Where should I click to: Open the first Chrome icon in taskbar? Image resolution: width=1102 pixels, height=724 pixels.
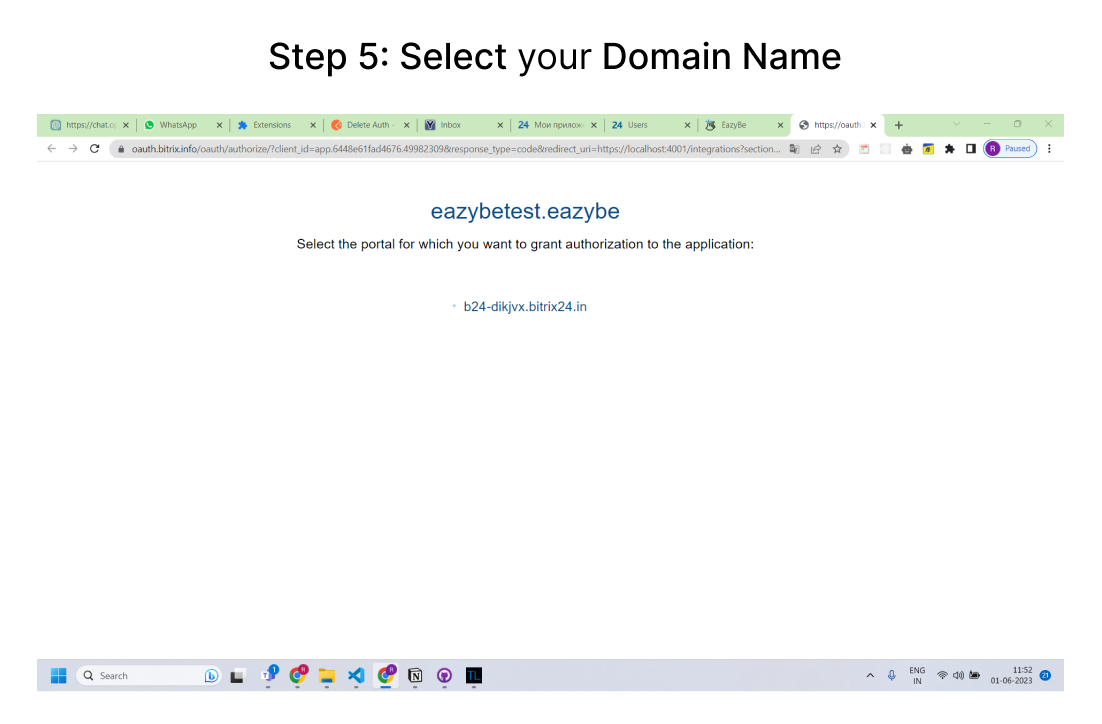(x=298, y=675)
